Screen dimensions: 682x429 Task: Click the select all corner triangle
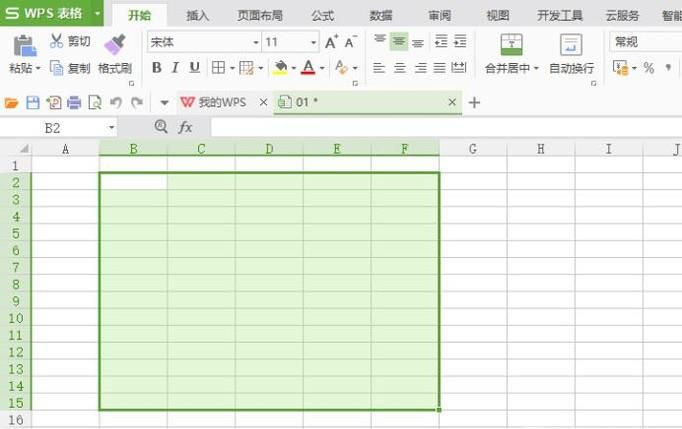pyautogui.click(x=24, y=149)
